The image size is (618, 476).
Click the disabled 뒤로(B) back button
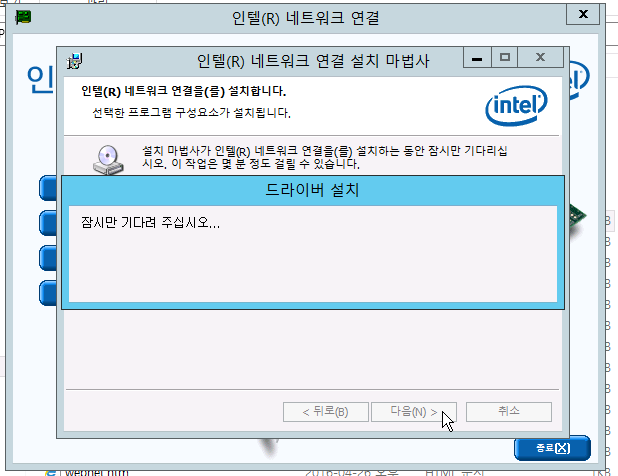pos(326,412)
